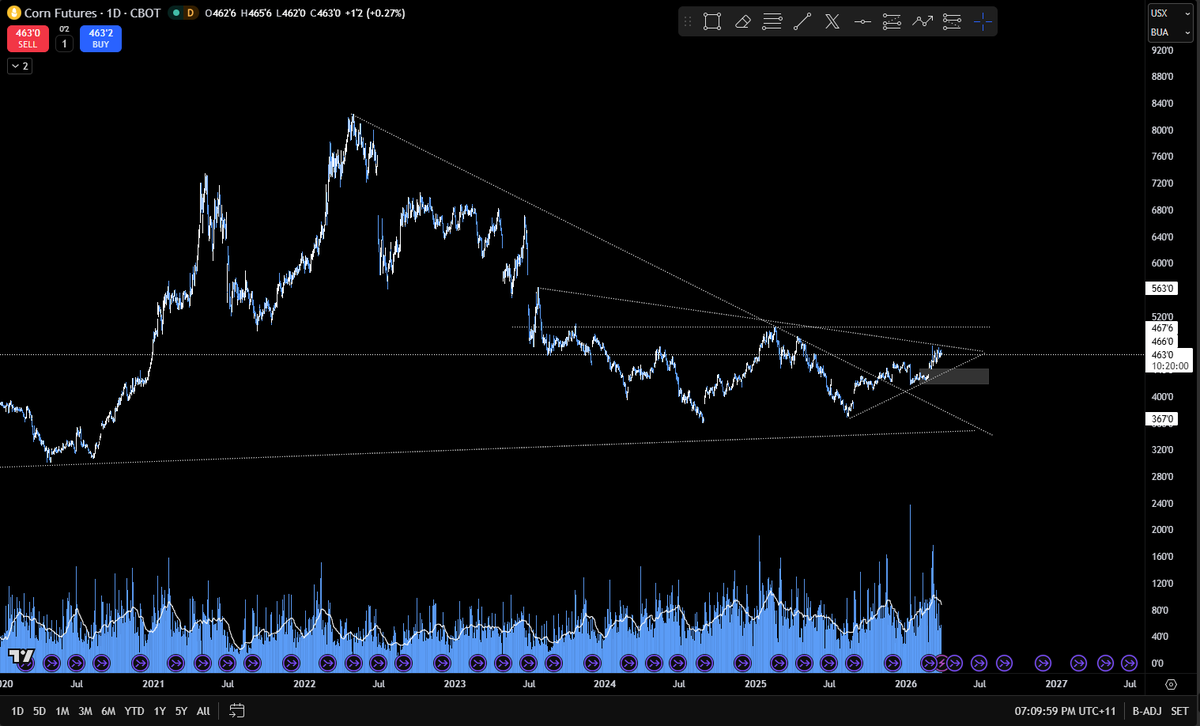Click the 467'6 price label on axis
1200x726 pixels.
coord(1161,328)
